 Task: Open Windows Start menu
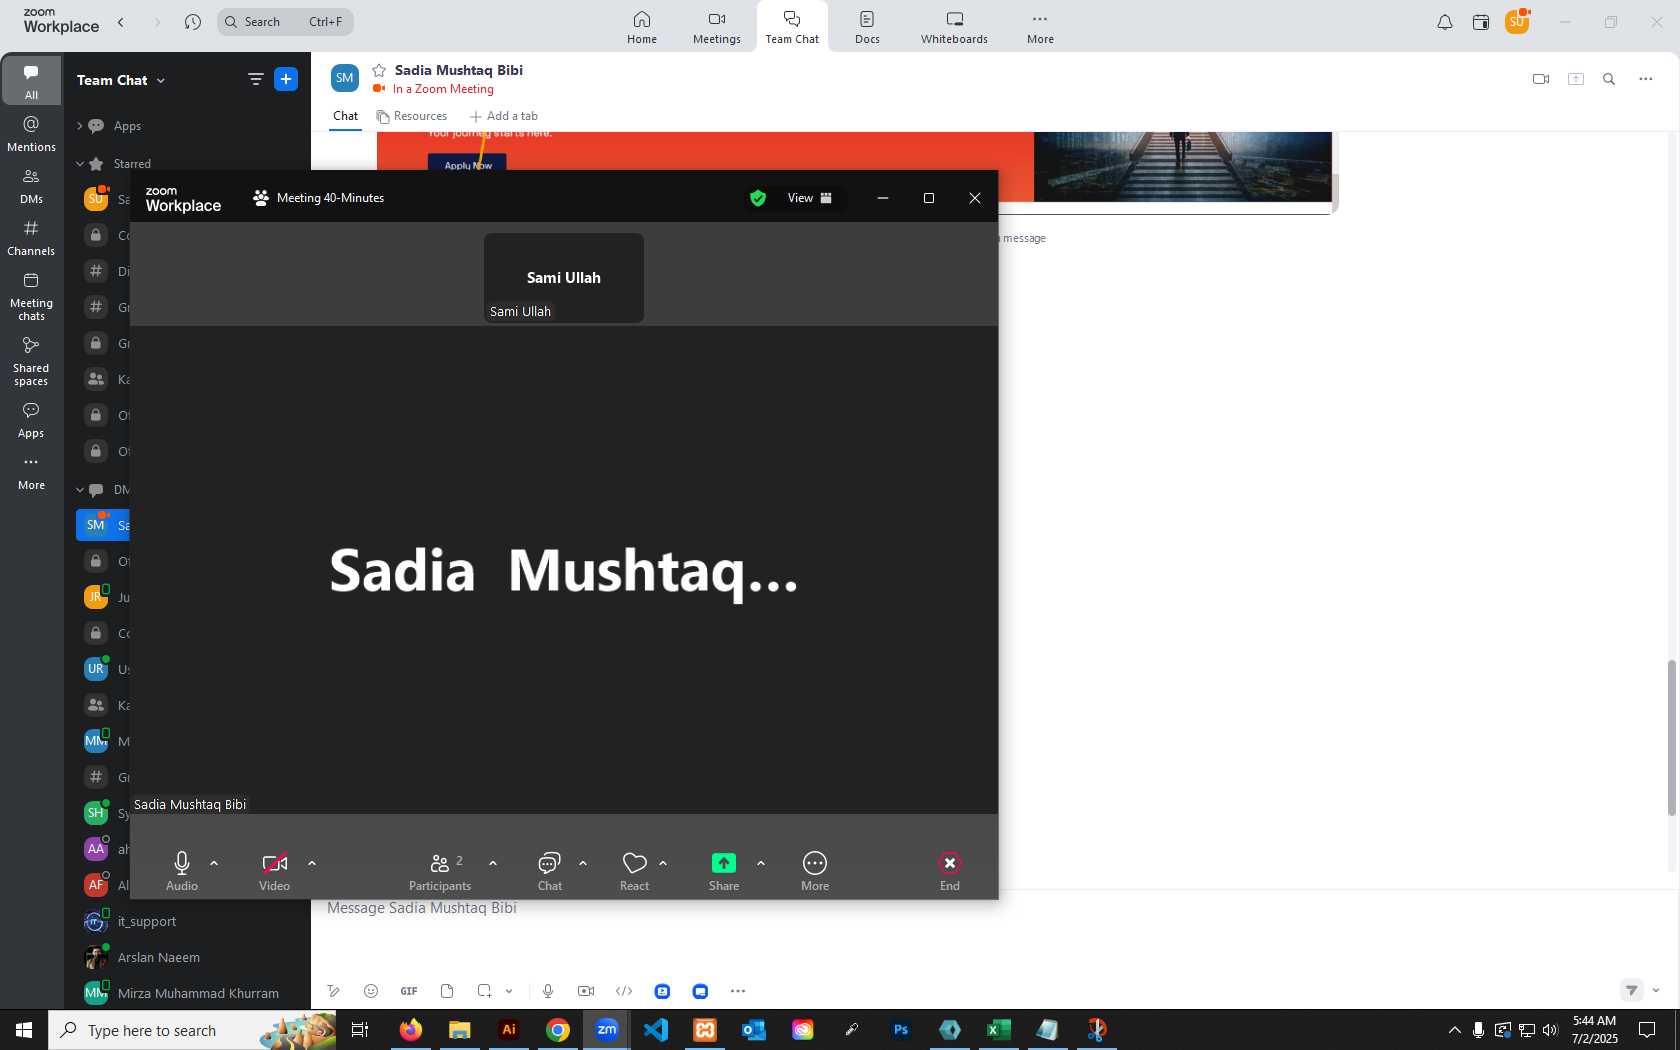(x=24, y=1030)
